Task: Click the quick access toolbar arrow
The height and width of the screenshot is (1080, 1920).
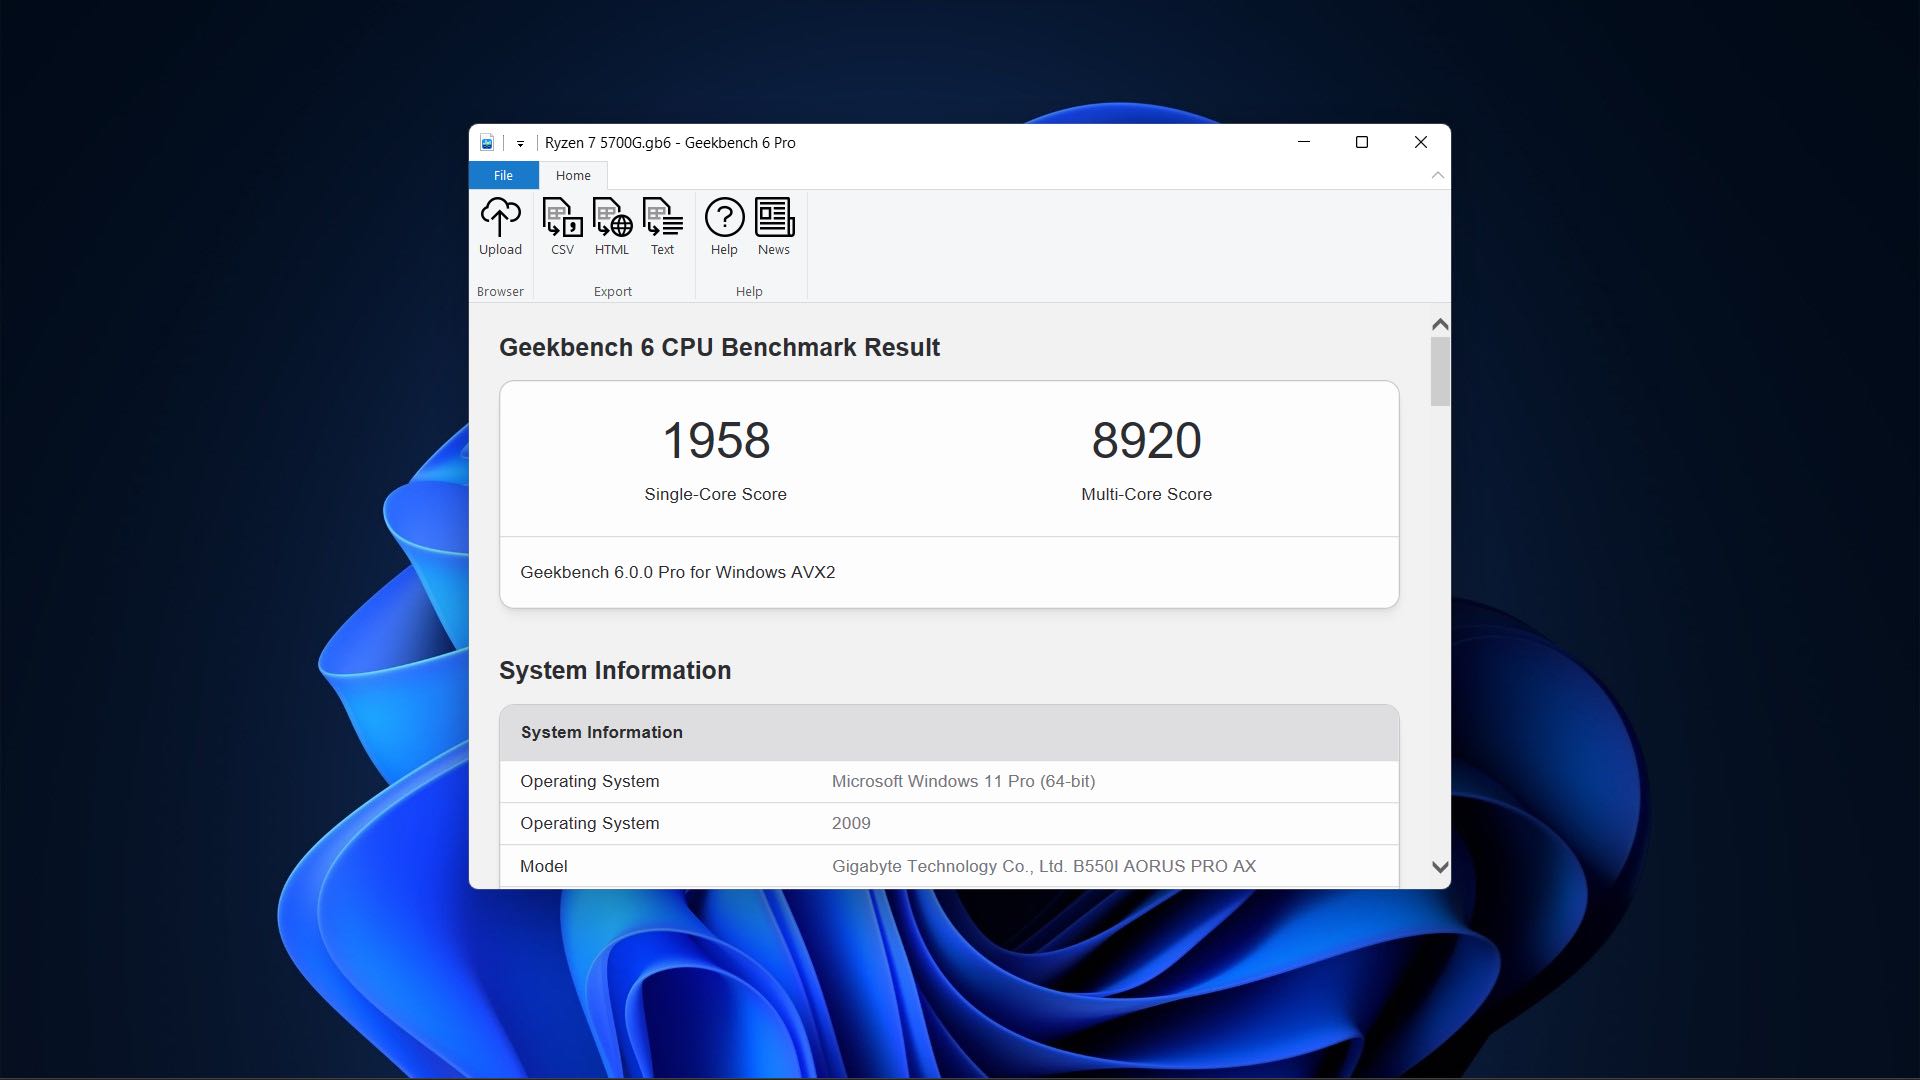Action: tap(518, 142)
